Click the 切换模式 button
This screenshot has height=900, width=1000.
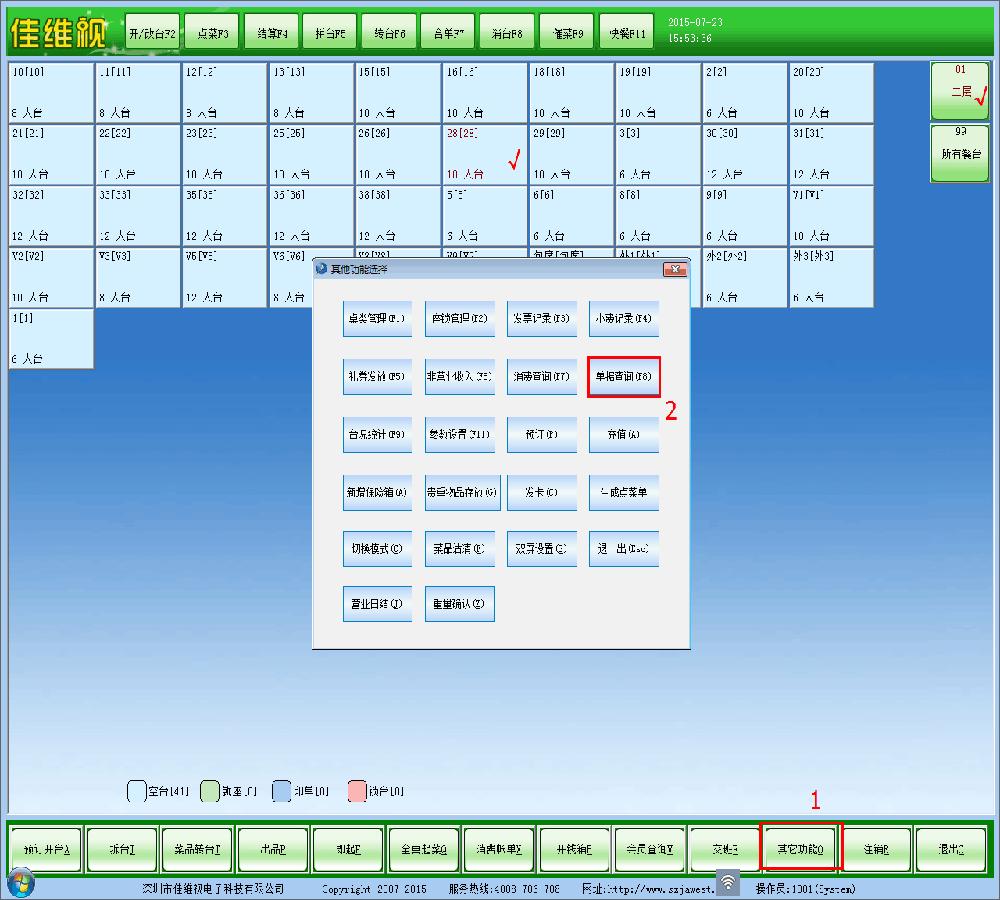click(378, 549)
